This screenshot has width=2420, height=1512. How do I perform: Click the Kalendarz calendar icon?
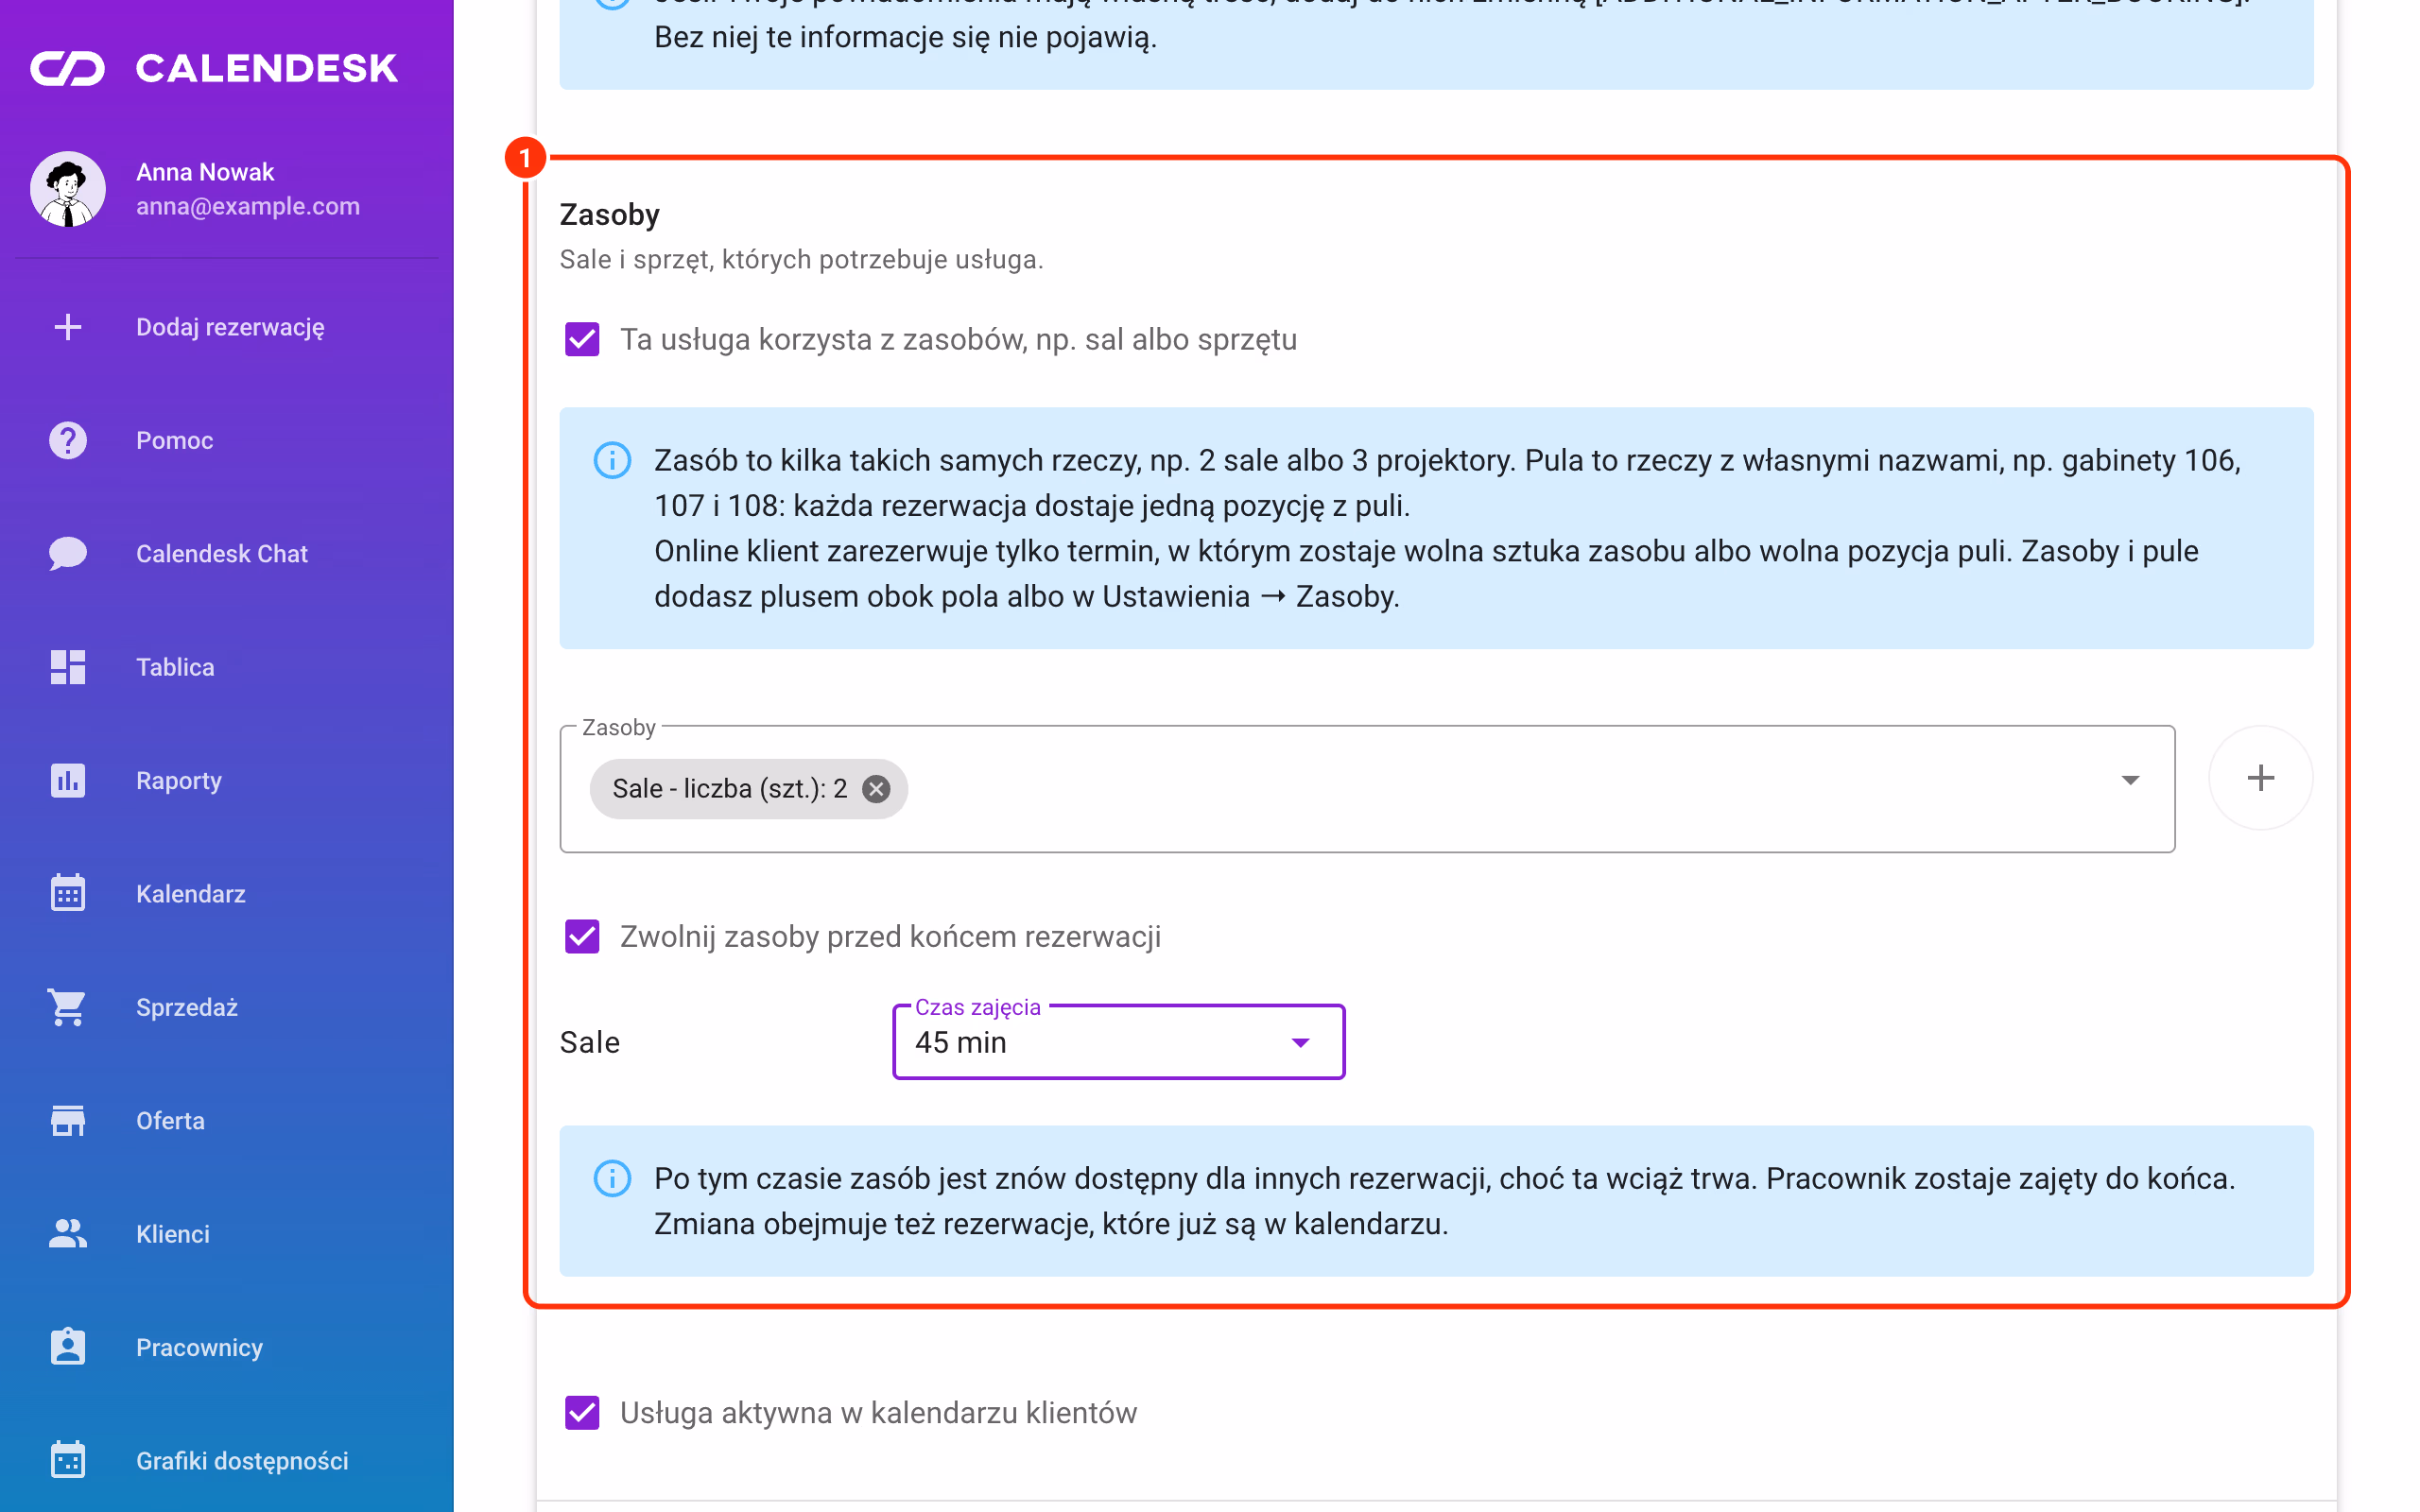tap(68, 893)
